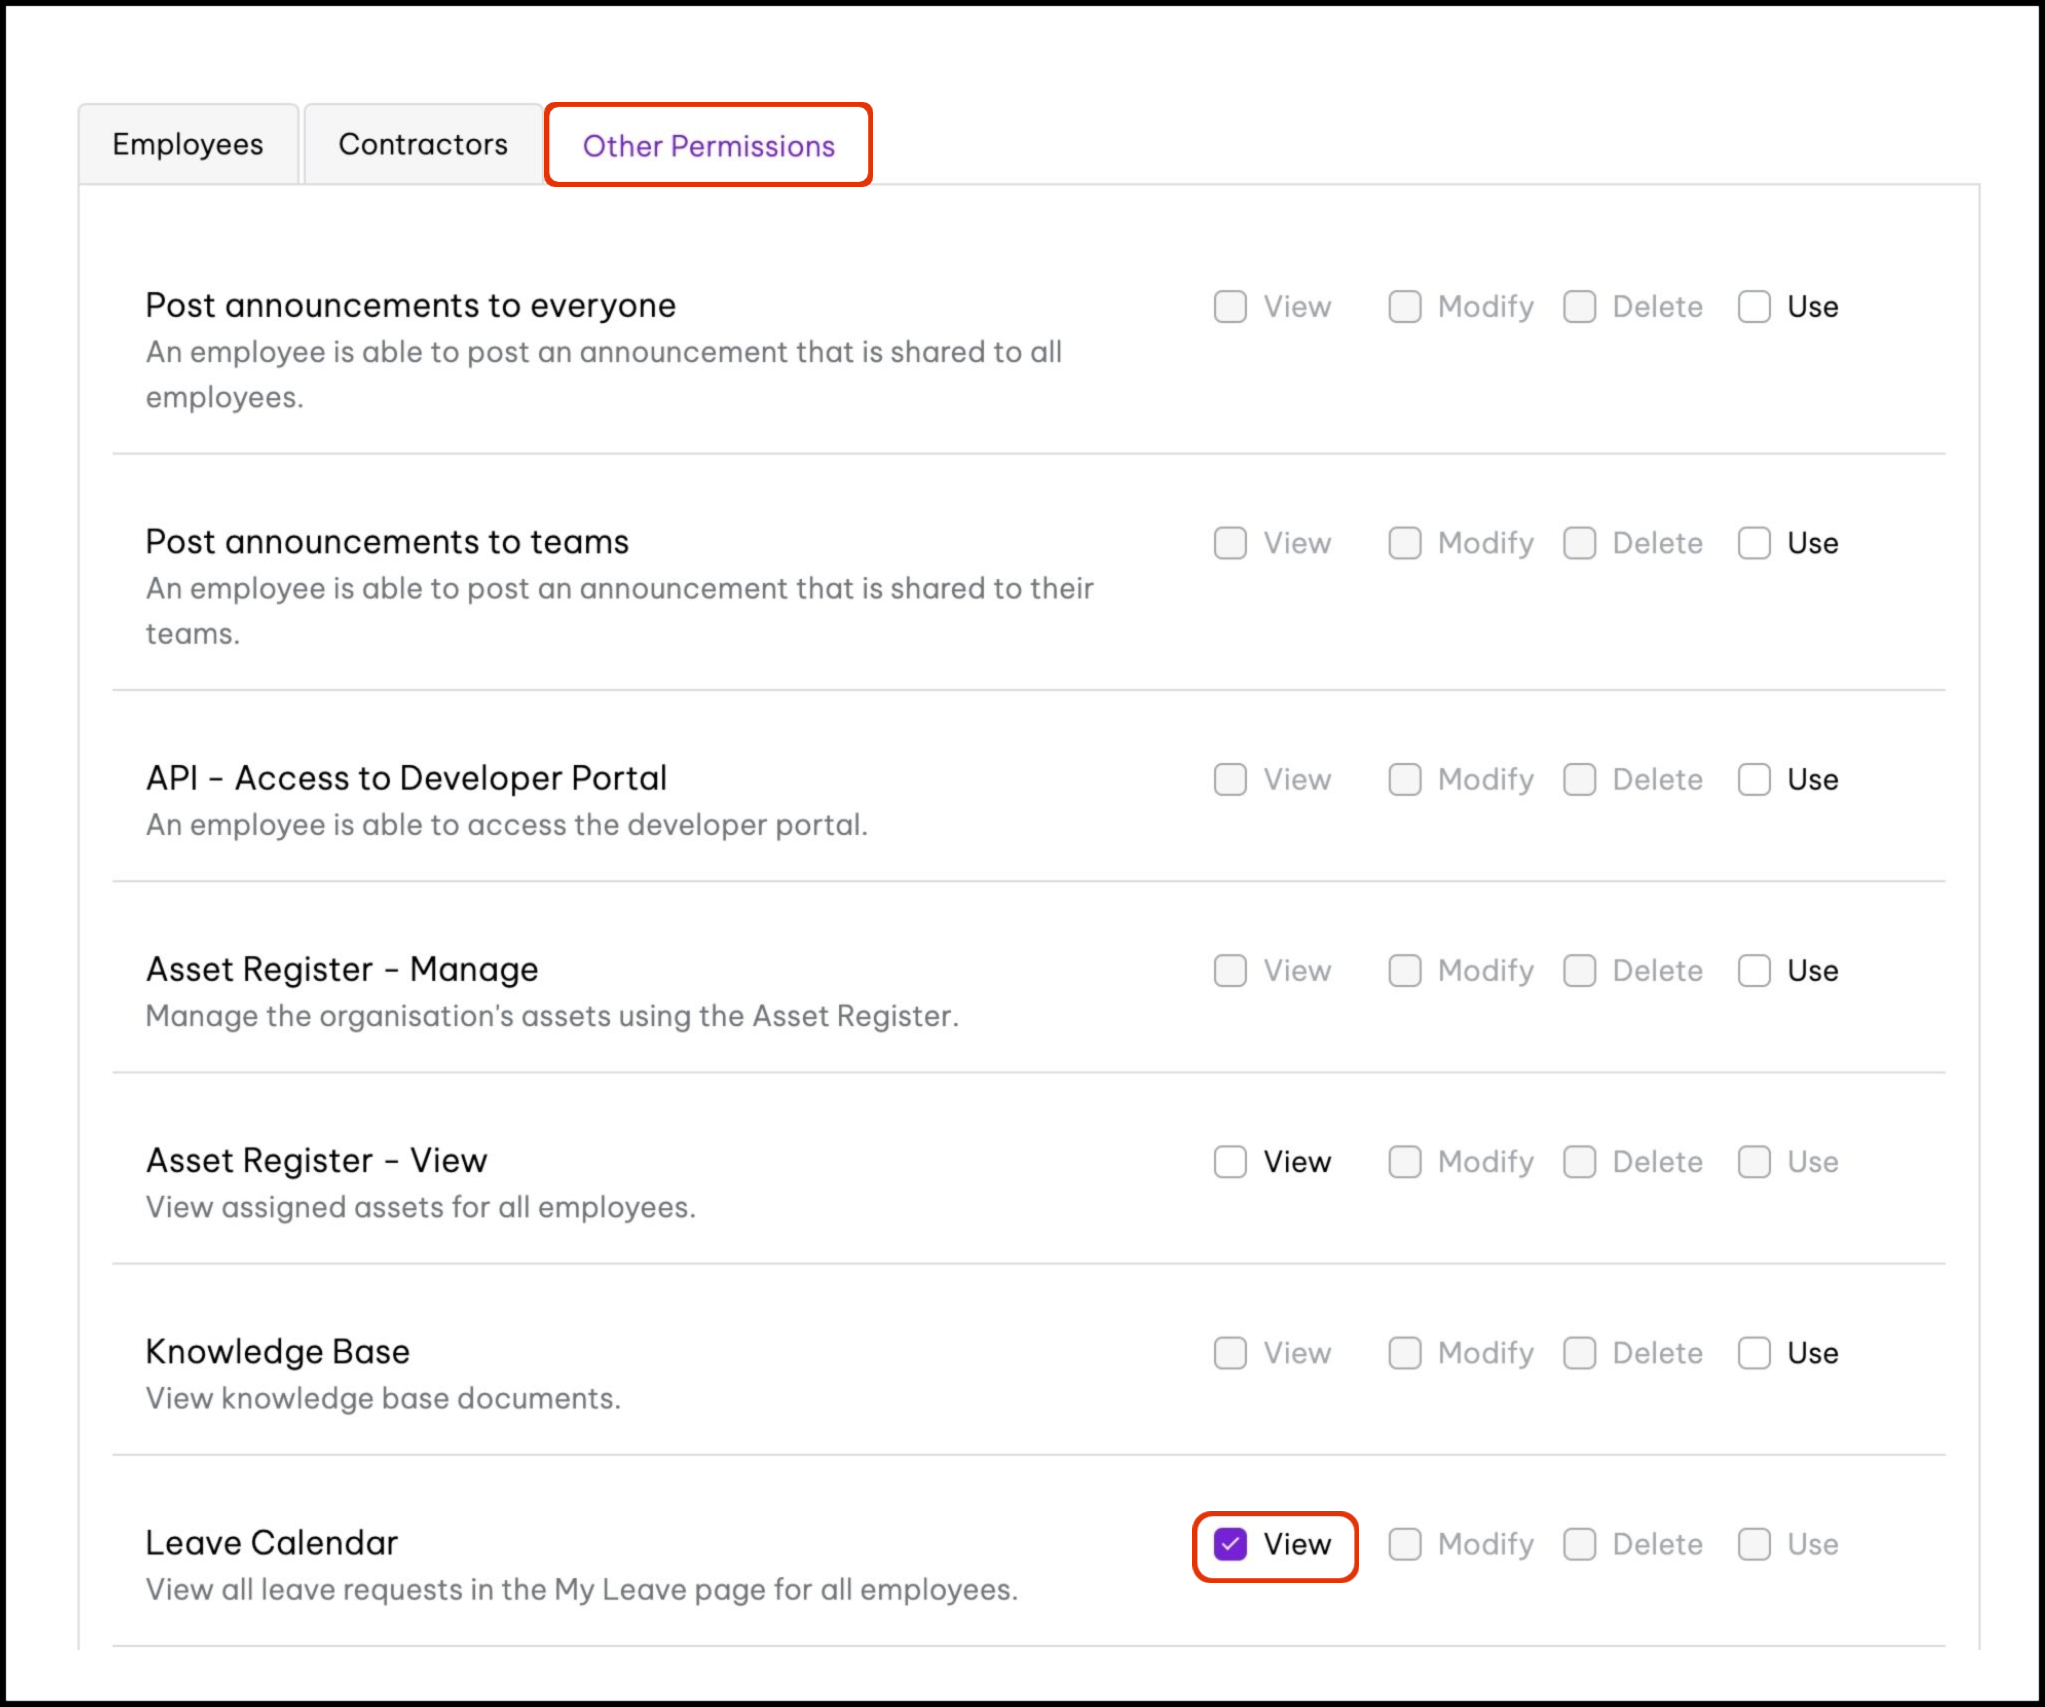Viewport: 2045px width, 1707px height.
Task: Click Modify checkbox for Post announcements to teams
Action: [1405, 543]
